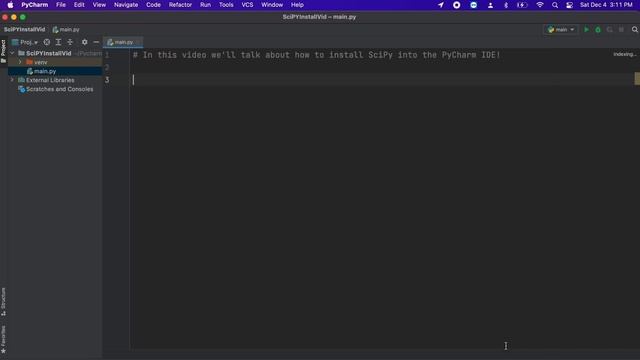640x360 pixels.
Task: Click line number 1 in the gutter
Action: click(x=107, y=55)
